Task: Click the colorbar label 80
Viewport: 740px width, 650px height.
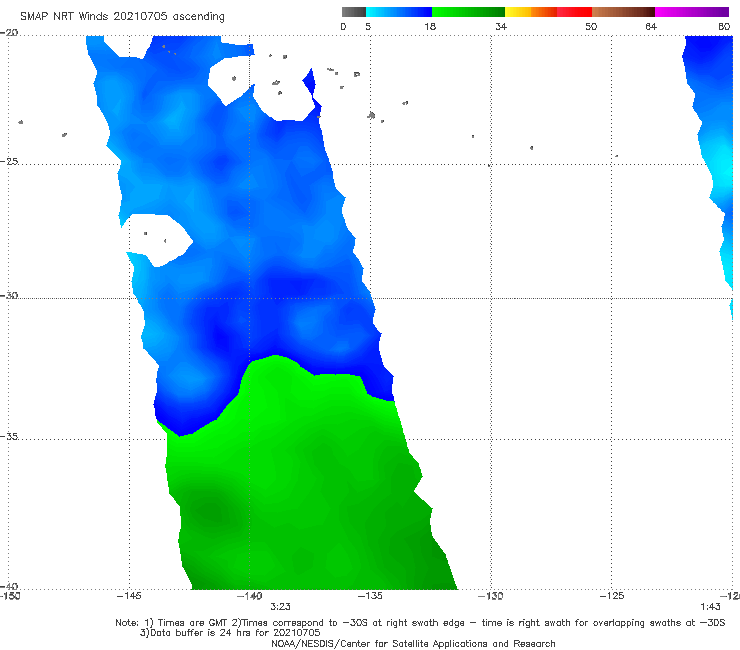Action: click(724, 26)
